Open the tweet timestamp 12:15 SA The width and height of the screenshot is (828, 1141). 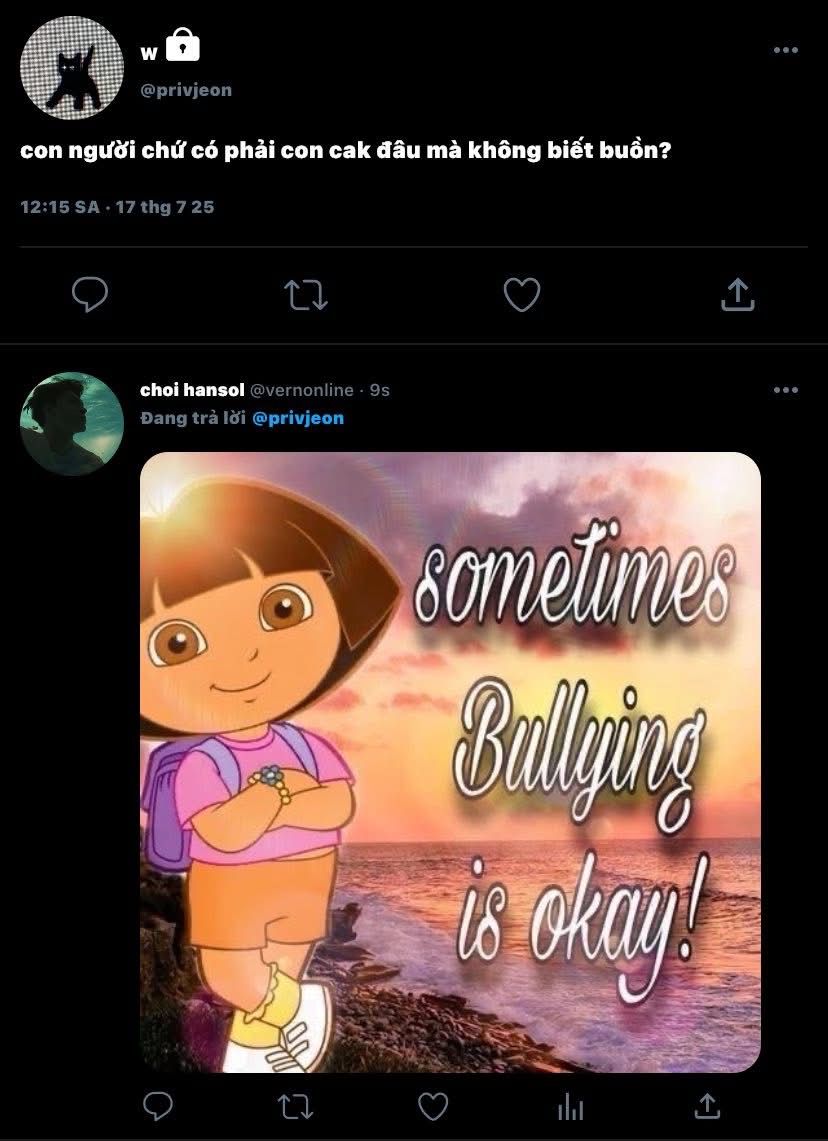coord(60,208)
